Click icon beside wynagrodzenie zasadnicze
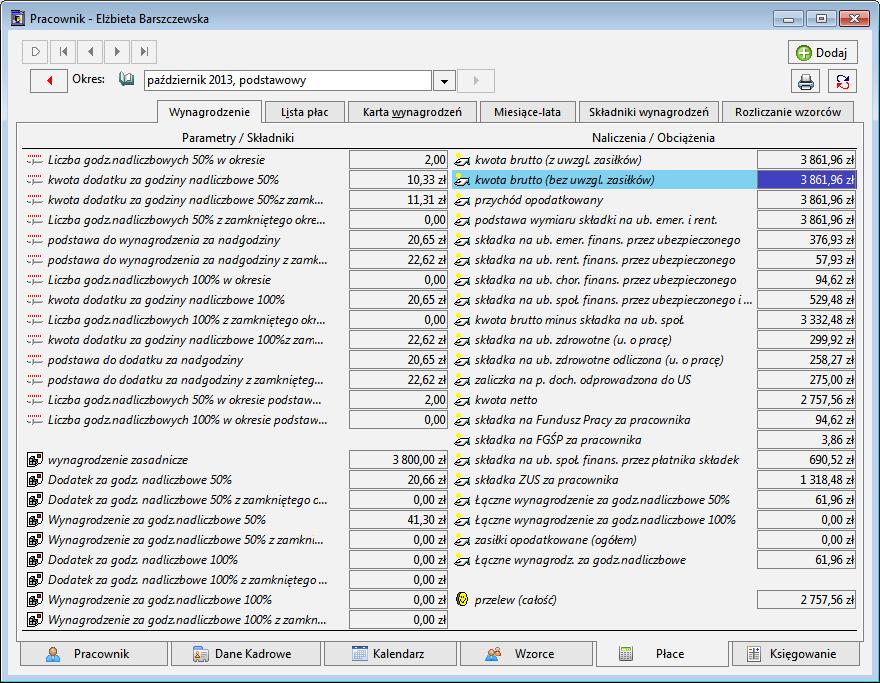880x683 pixels. 35,460
